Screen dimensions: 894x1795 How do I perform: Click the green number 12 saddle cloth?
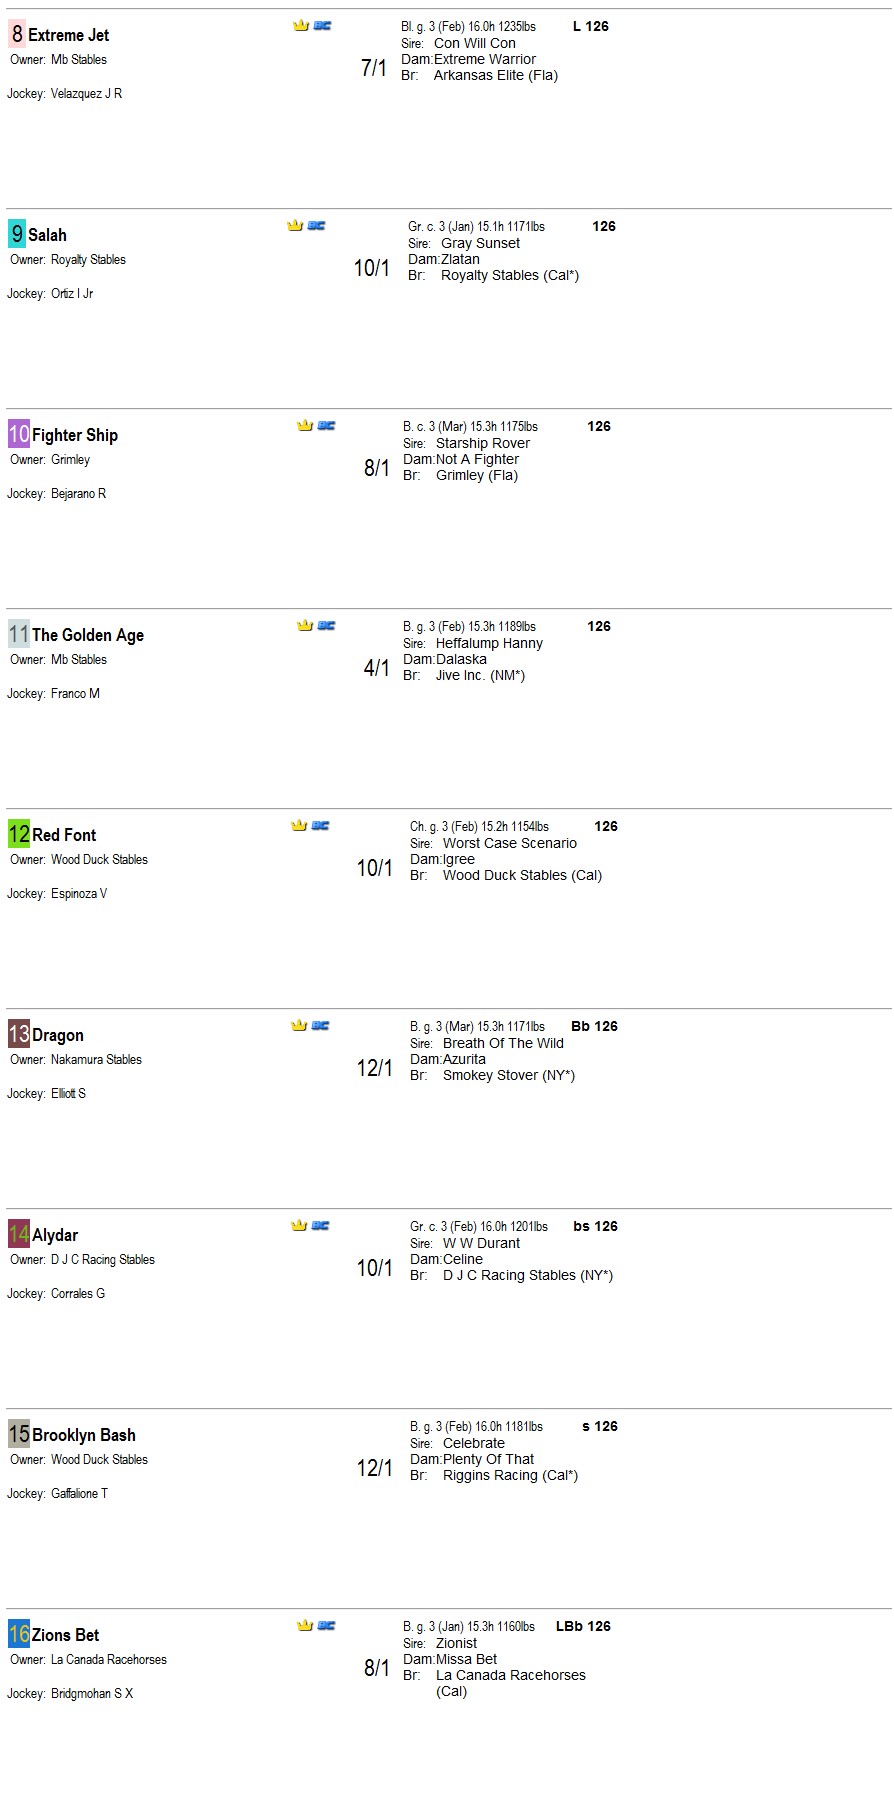pos(19,834)
